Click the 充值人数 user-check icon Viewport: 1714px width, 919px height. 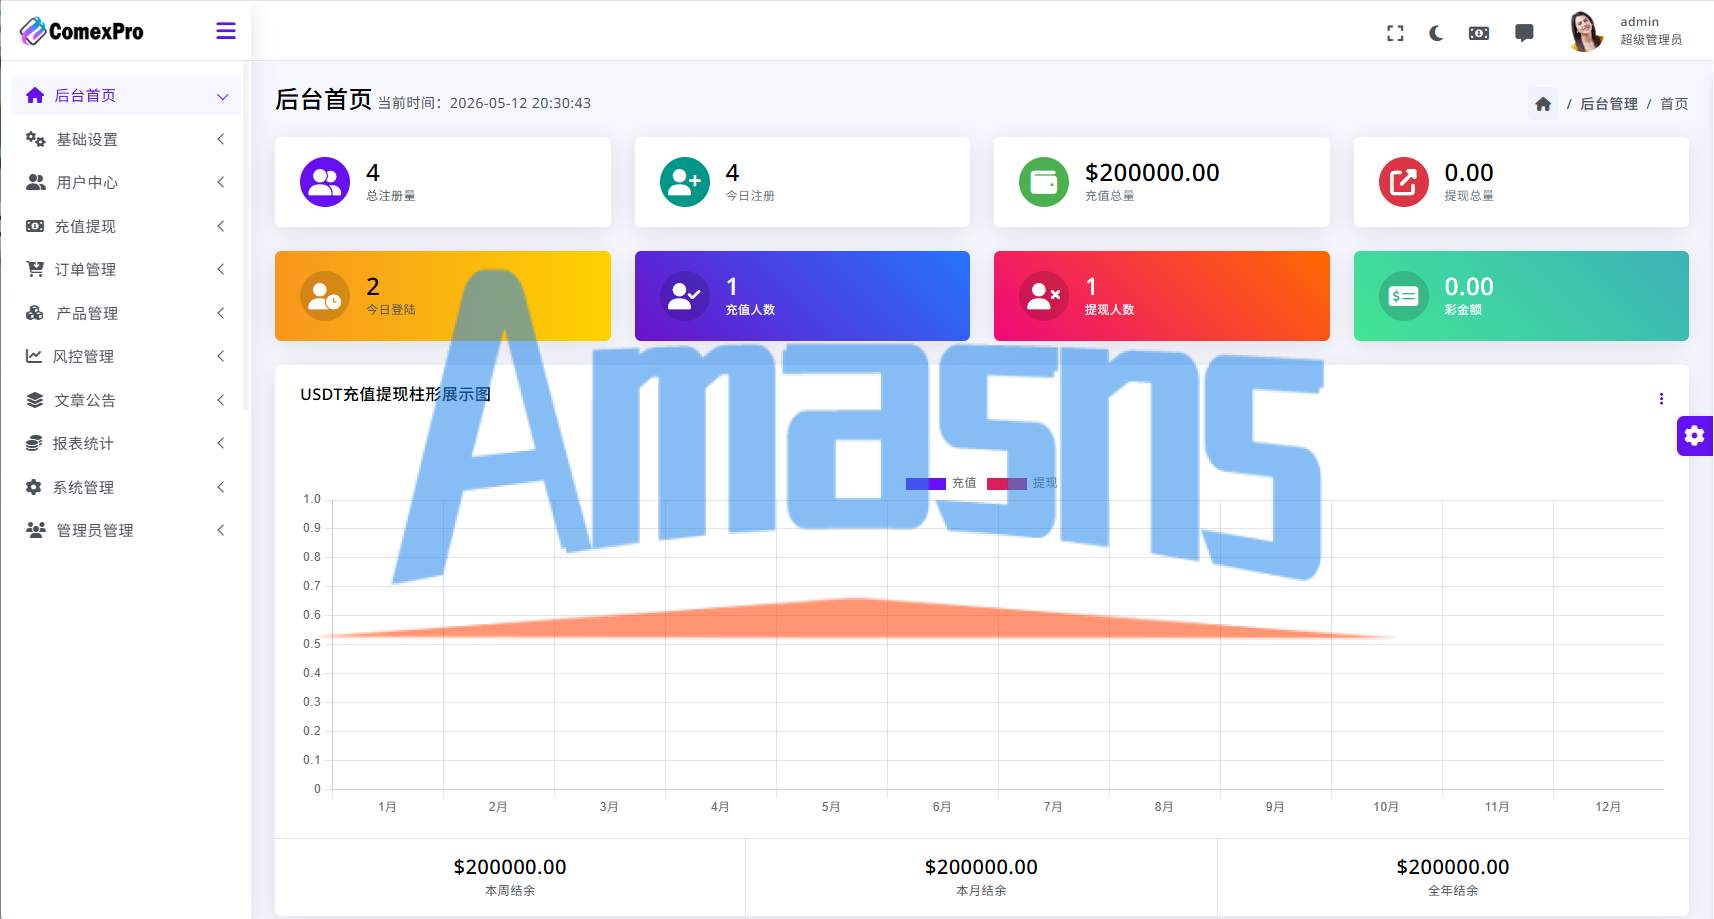pyautogui.click(x=685, y=296)
